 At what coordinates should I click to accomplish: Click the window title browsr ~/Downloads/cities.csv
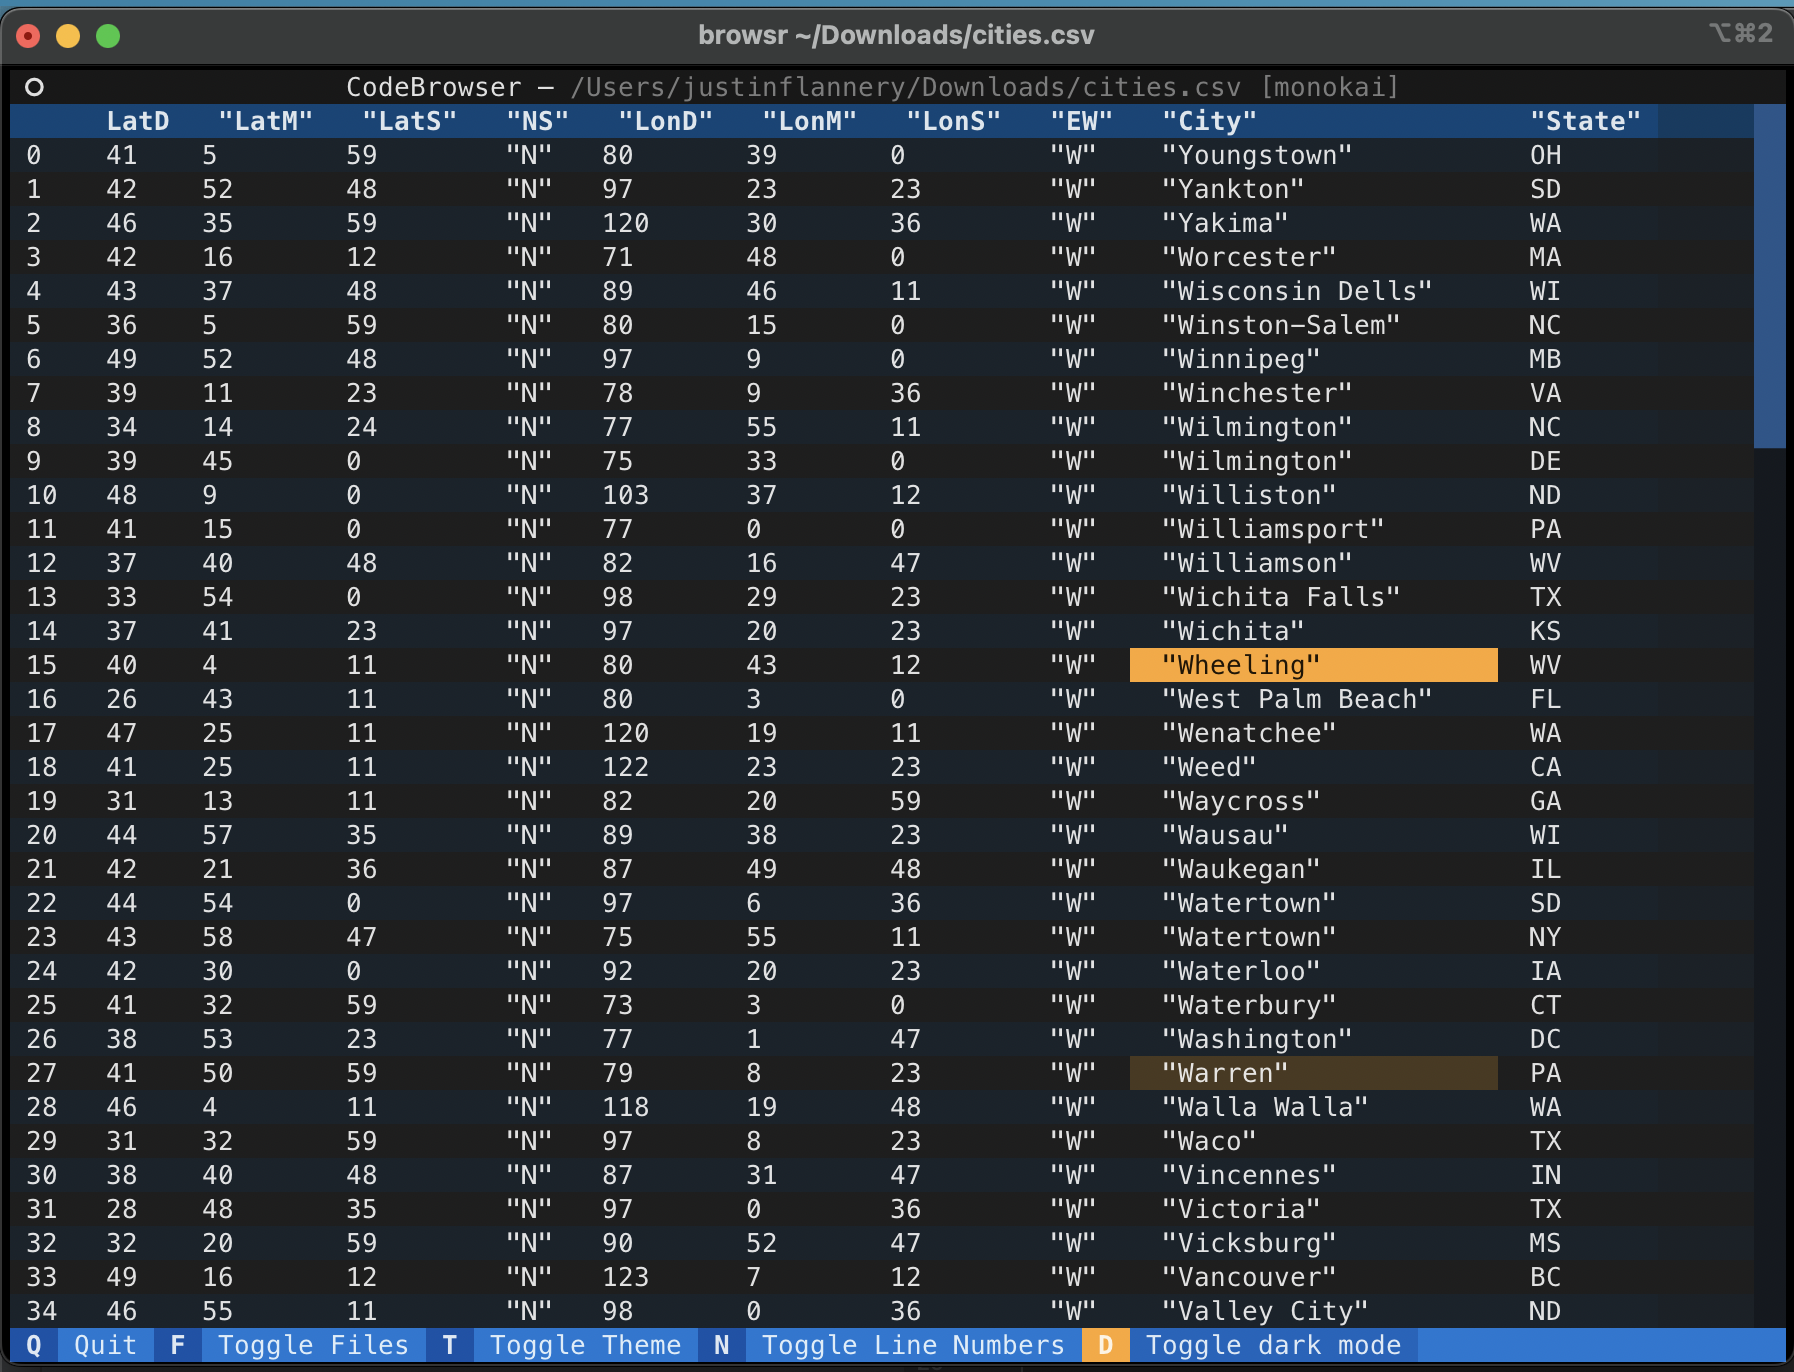[x=896, y=35]
